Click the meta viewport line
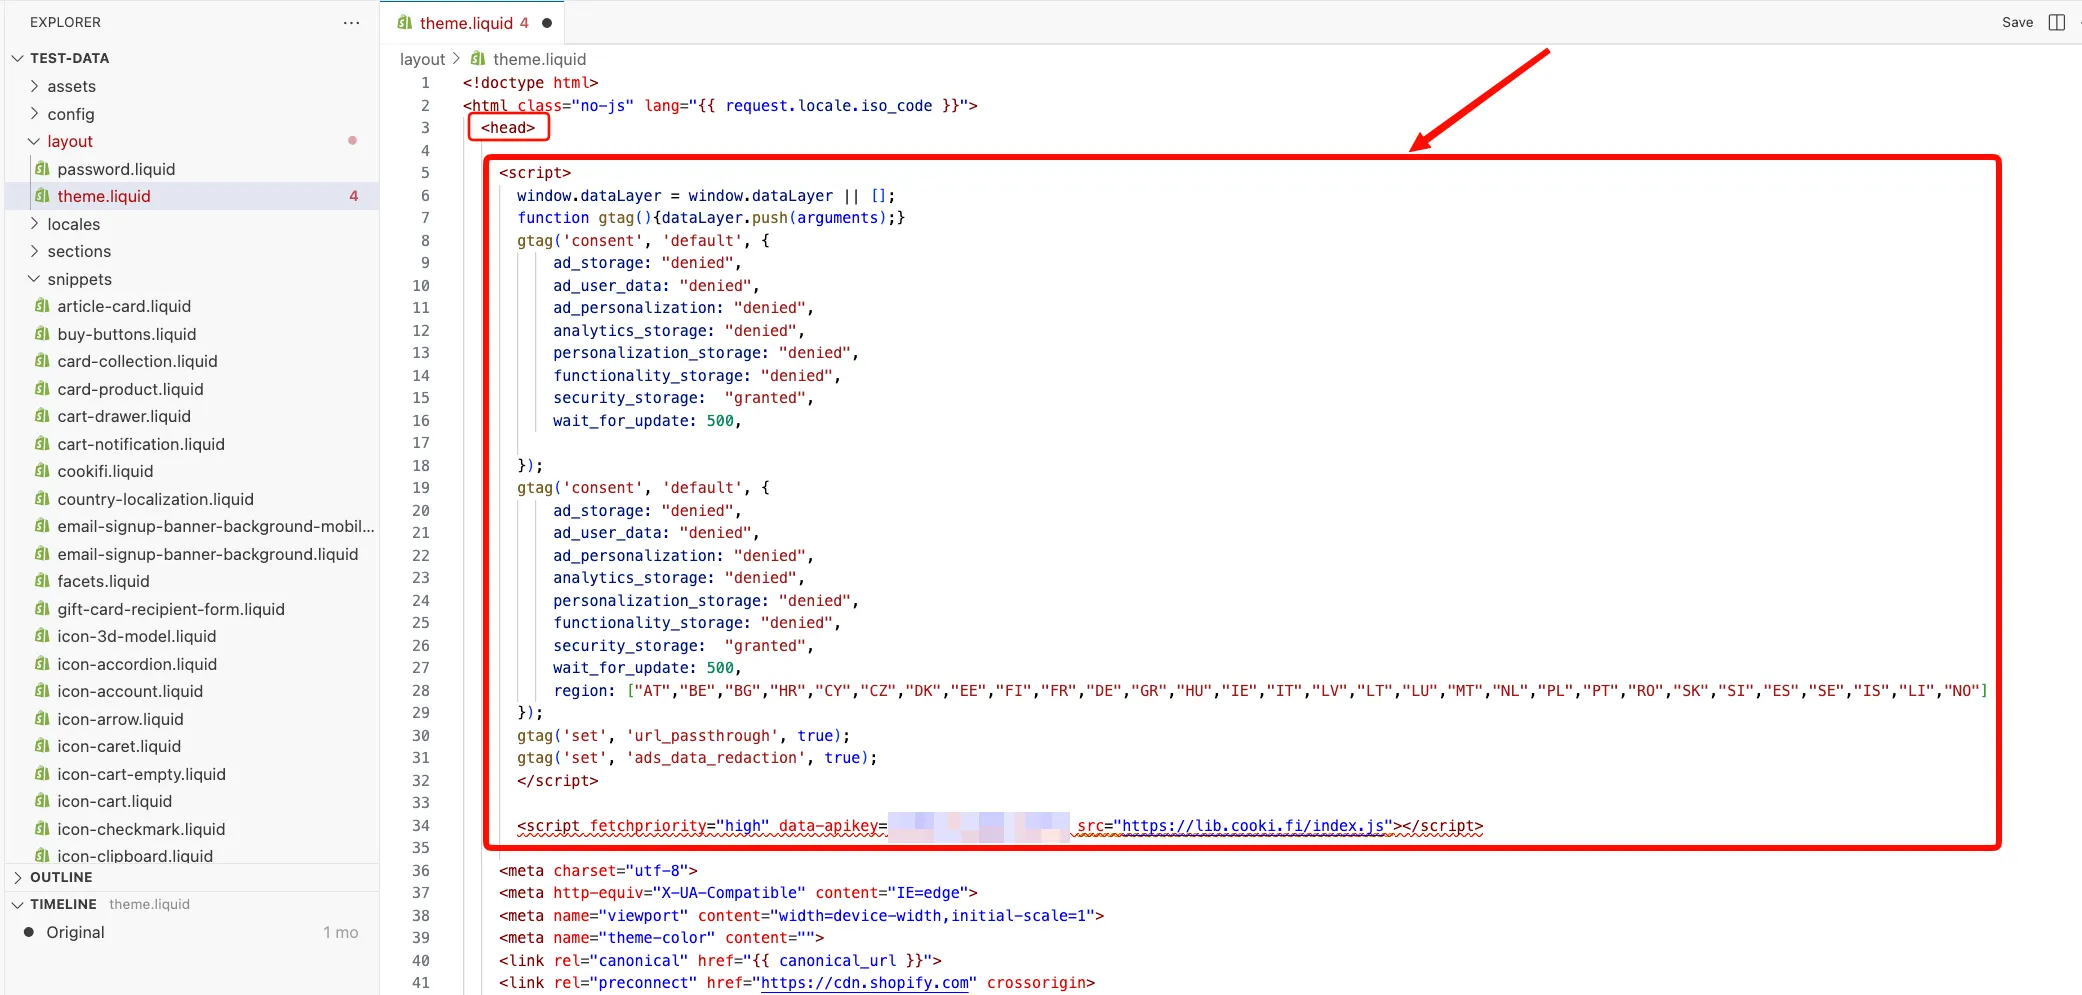2082x995 pixels. (801, 916)
